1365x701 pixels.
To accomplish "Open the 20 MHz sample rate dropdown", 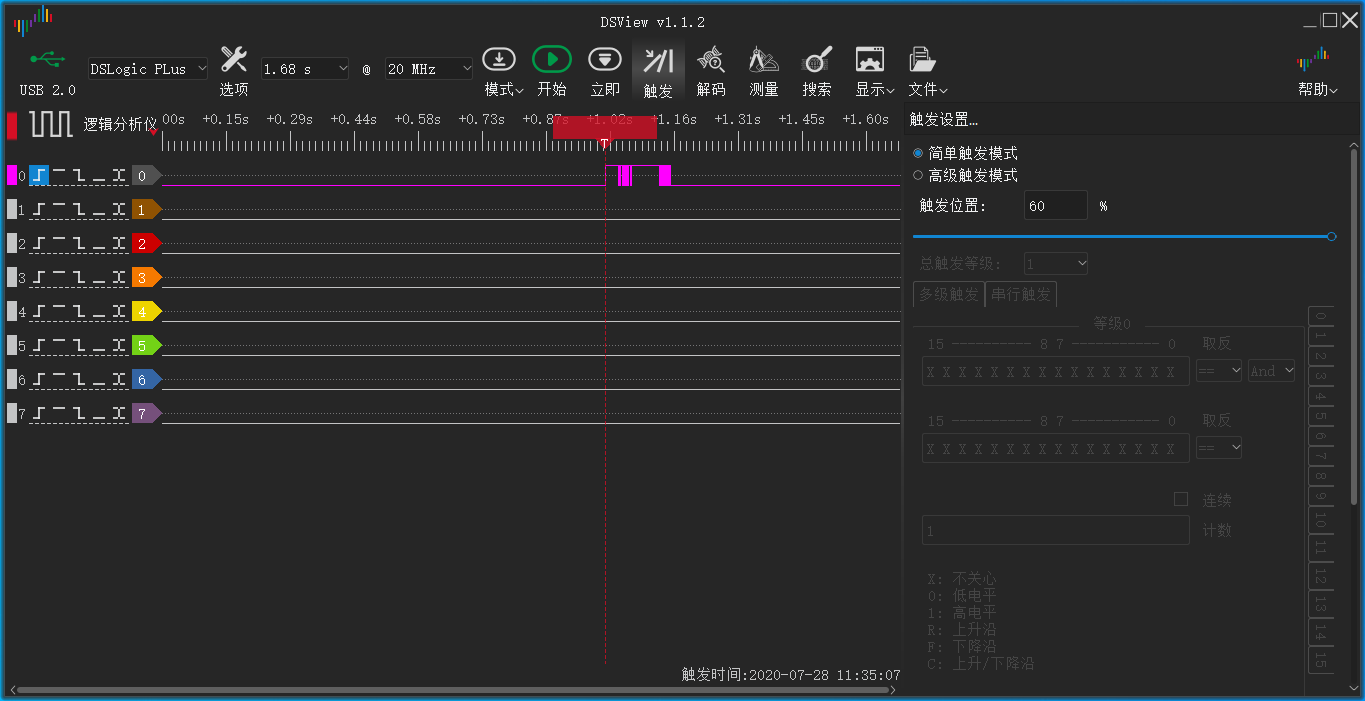I will (428, 68).
